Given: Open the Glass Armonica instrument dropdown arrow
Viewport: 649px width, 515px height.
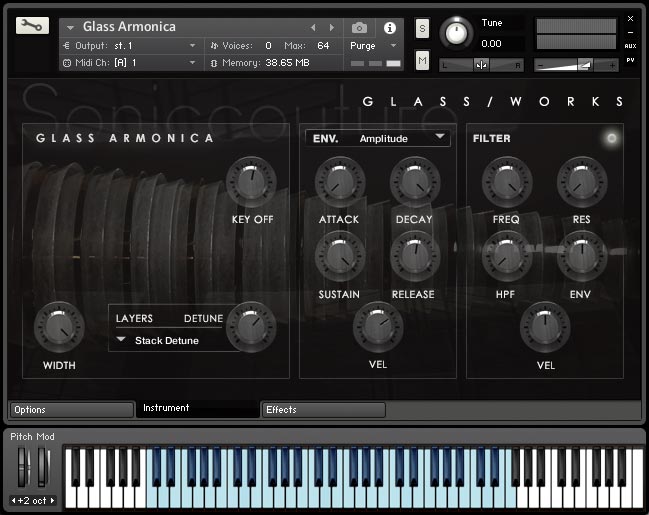Looking at the screenshot, I should click(x=70, y=28).
